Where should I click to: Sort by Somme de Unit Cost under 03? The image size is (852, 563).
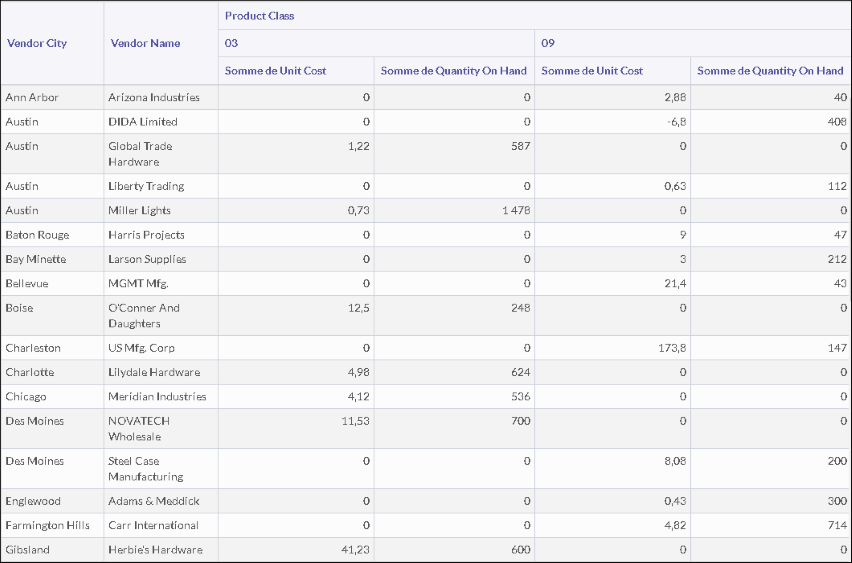pyautogui.click(x=275, y=71)
